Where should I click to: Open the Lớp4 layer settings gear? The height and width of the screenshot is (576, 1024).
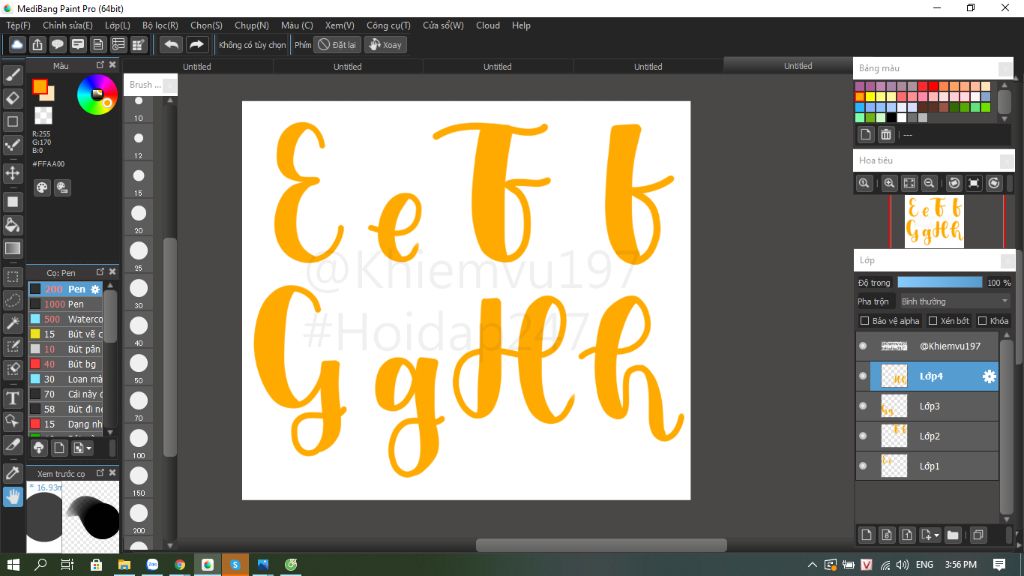pyautogui.click(x=989, y=376)
